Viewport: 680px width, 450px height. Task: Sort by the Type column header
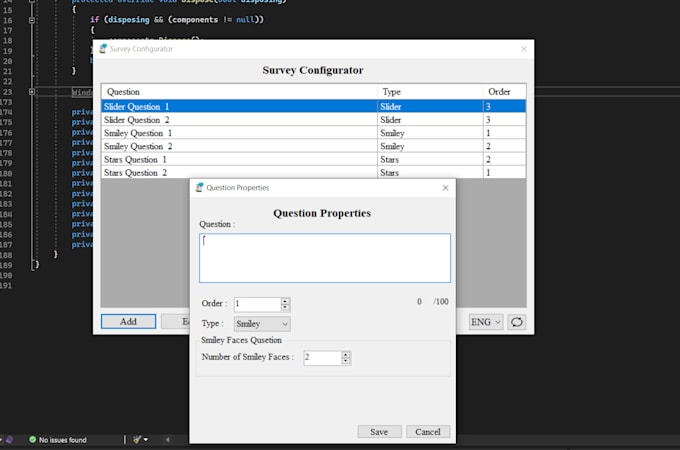coord(430,91)
